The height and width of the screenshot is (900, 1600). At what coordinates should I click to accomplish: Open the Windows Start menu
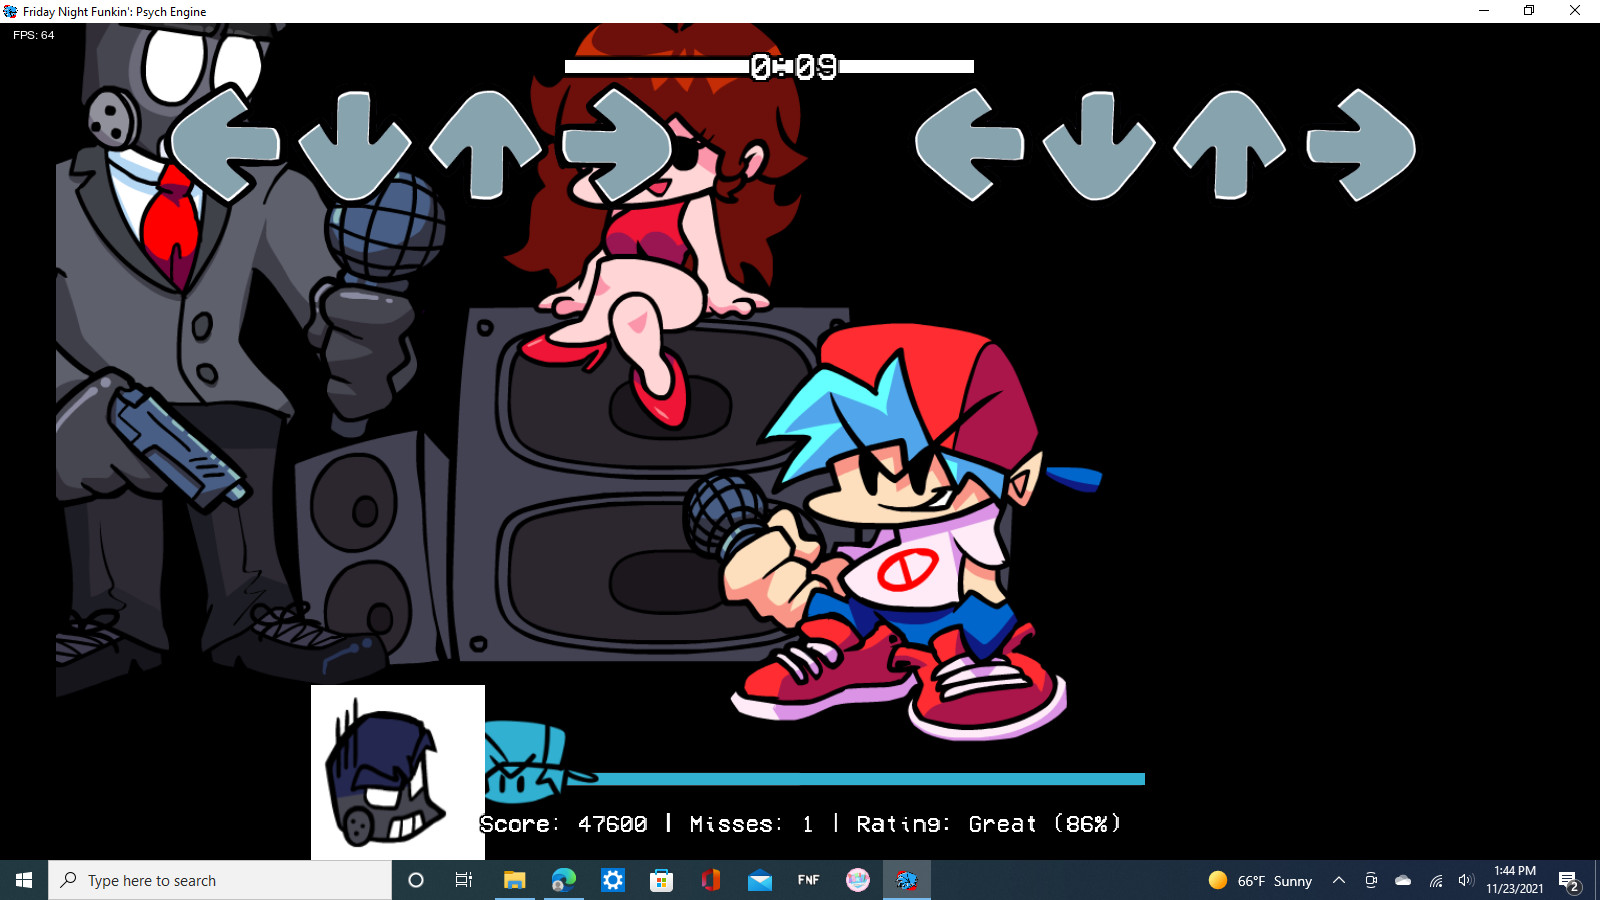24,880
